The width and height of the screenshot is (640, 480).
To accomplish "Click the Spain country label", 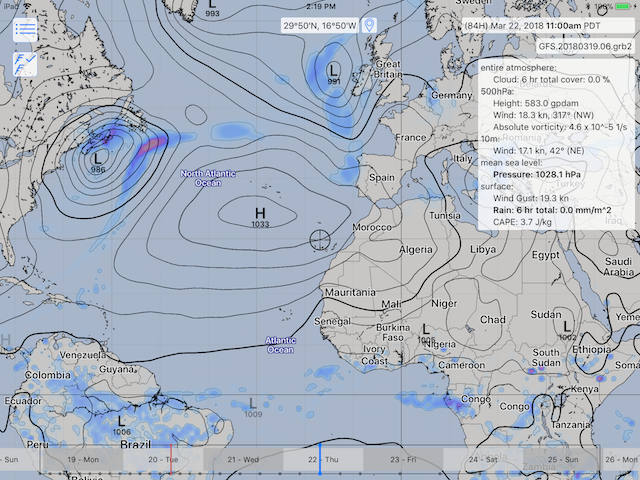I will tap(382, 178).
